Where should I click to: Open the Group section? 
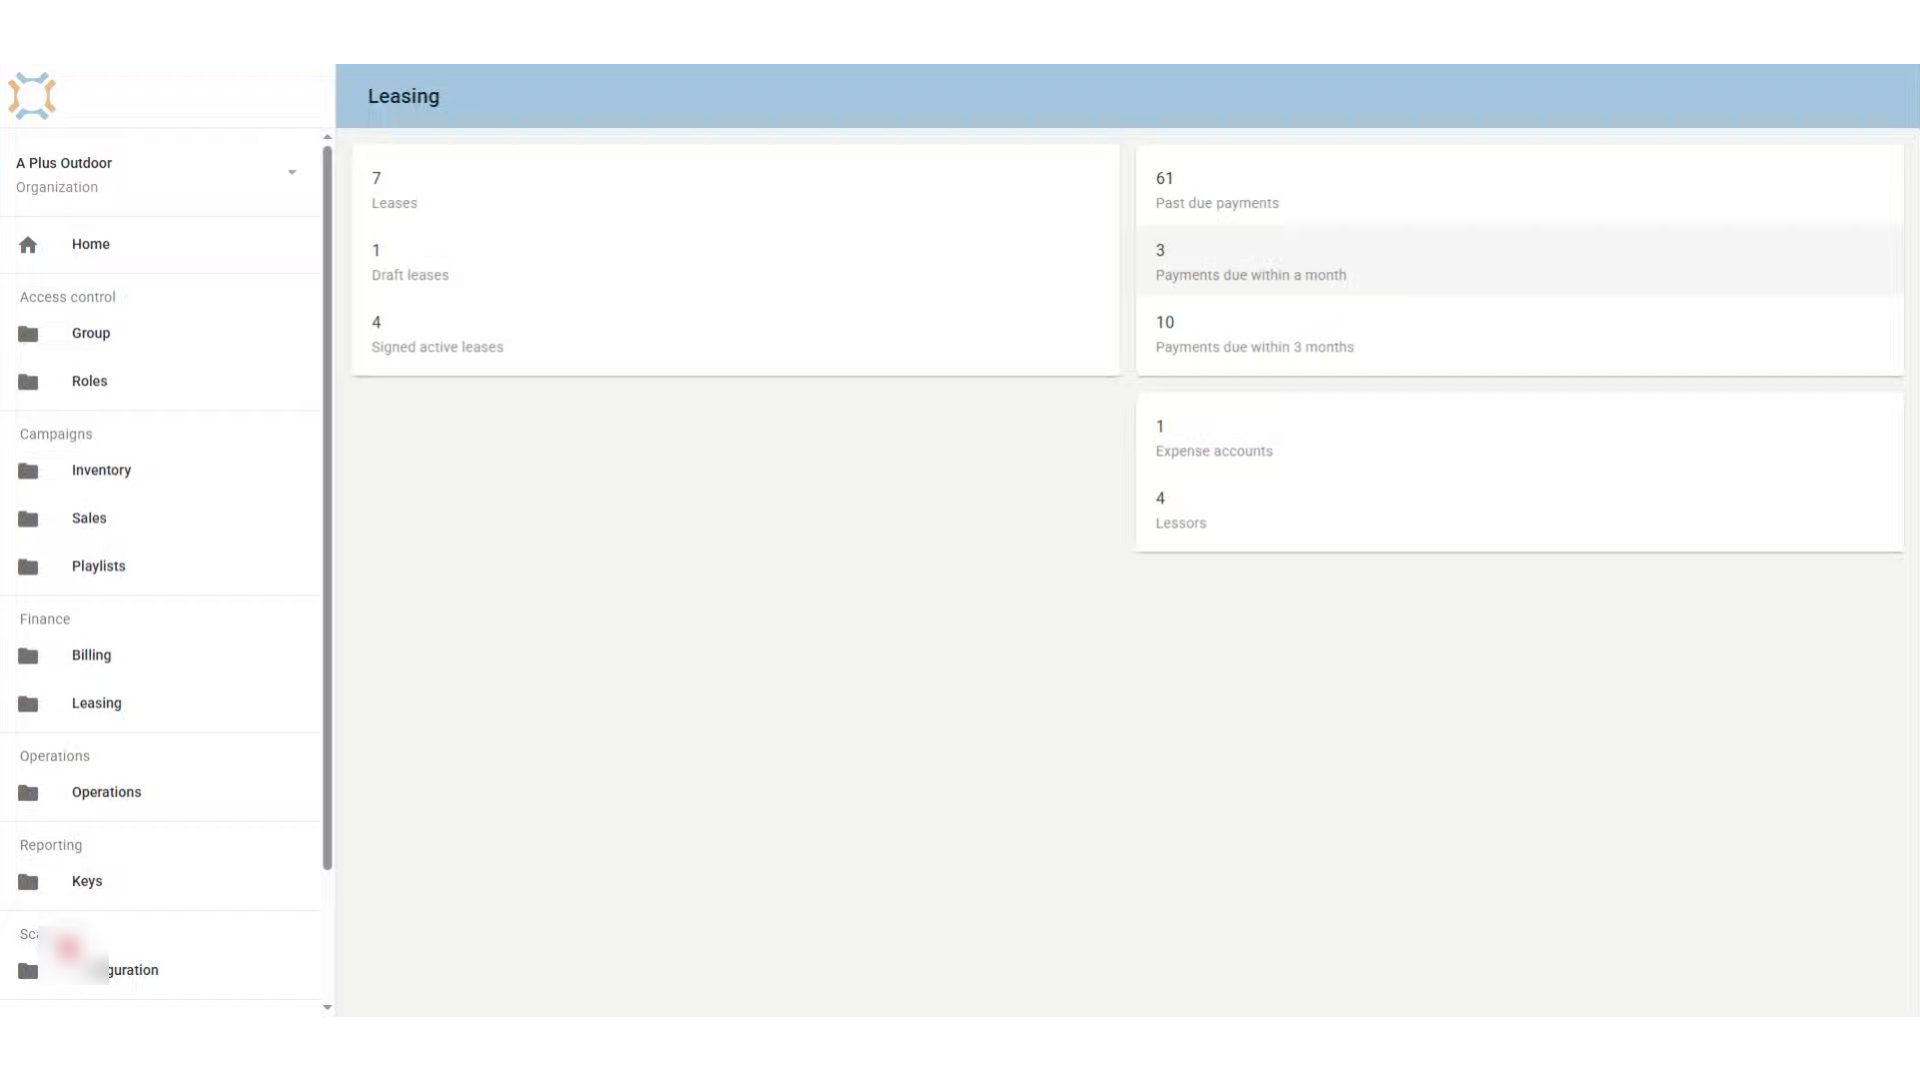[160, 334]
